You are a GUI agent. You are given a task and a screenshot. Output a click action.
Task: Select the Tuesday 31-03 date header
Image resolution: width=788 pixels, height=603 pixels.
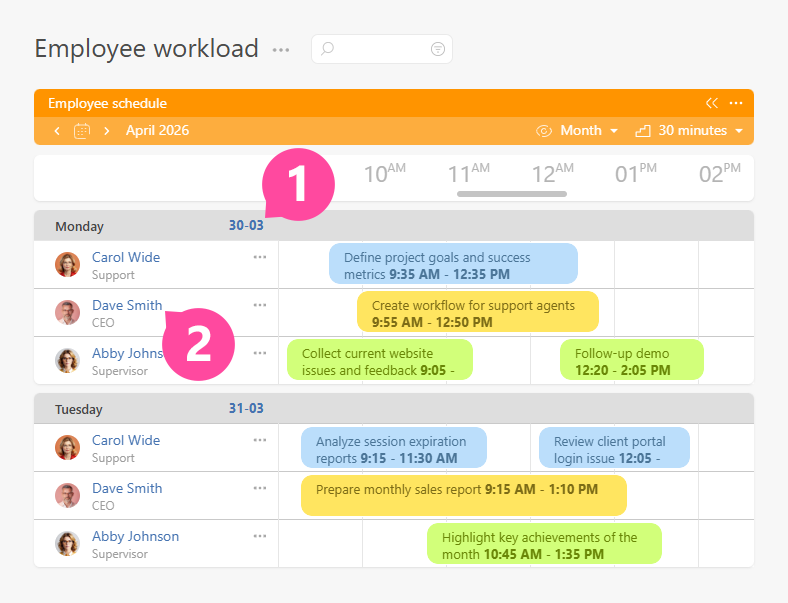pos(245,409)
